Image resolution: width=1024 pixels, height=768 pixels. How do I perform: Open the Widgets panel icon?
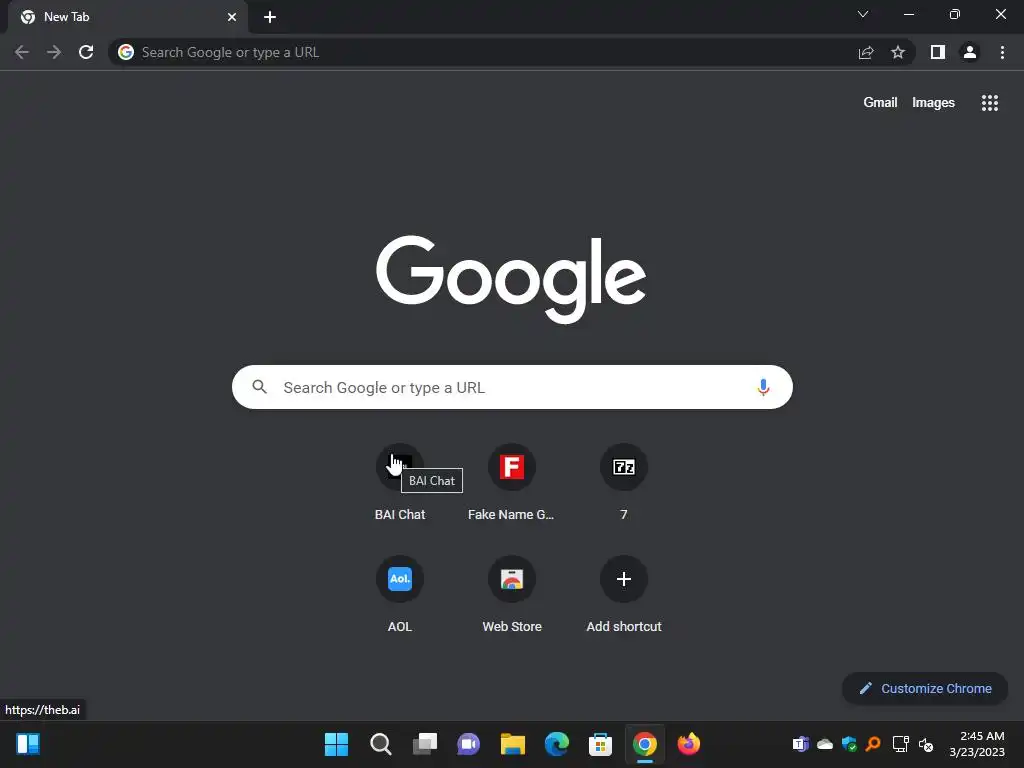tap(28, 744)
